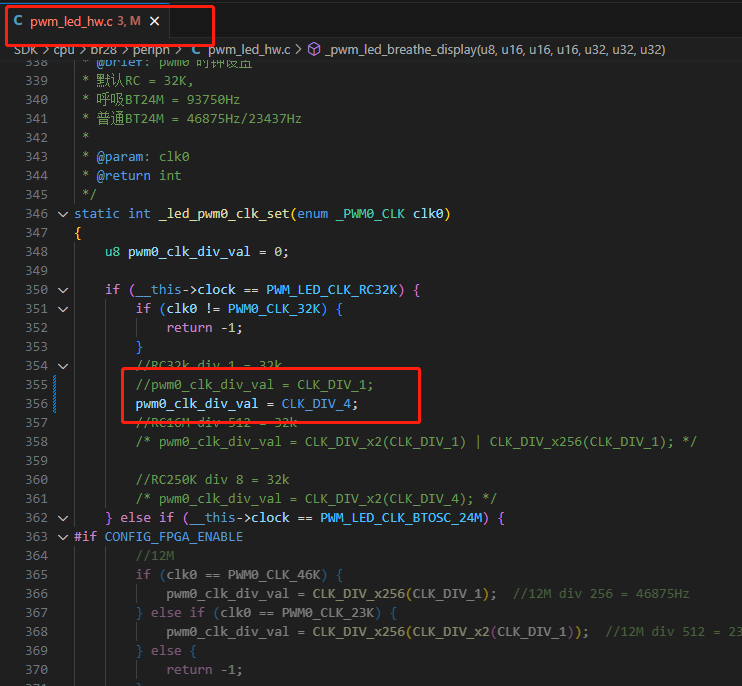Open the pwm_led_hw.c breadcrumb segment

tap(249, 50)
